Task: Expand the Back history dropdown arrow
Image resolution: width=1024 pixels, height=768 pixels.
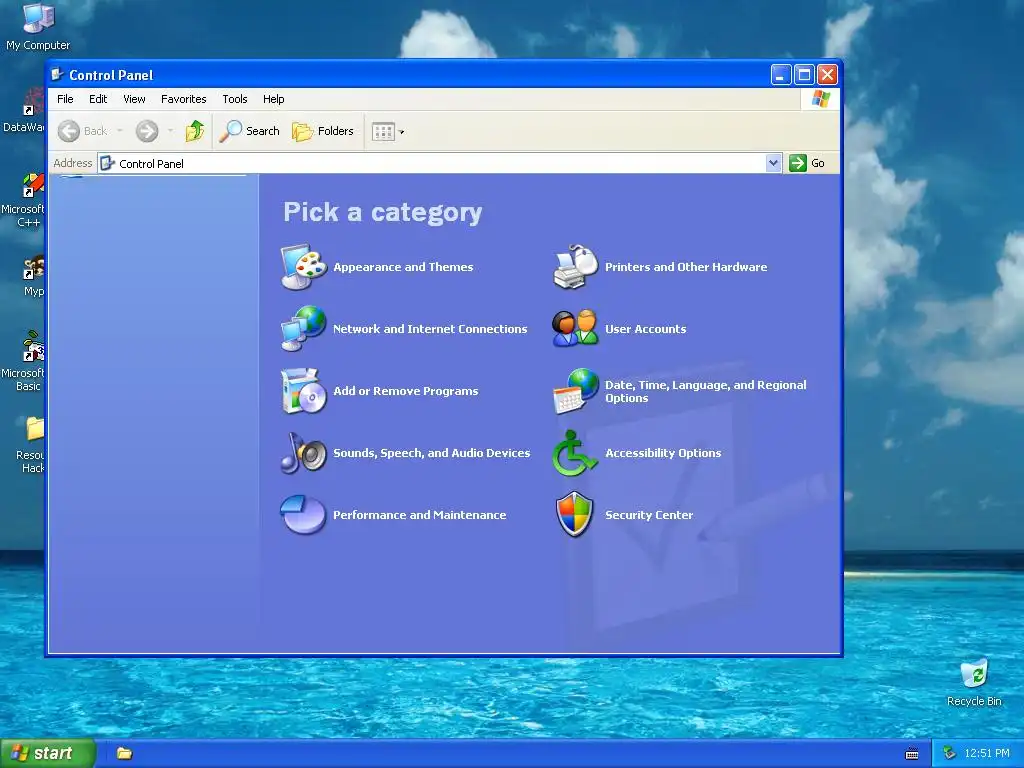Action: (x=120, y=131)
